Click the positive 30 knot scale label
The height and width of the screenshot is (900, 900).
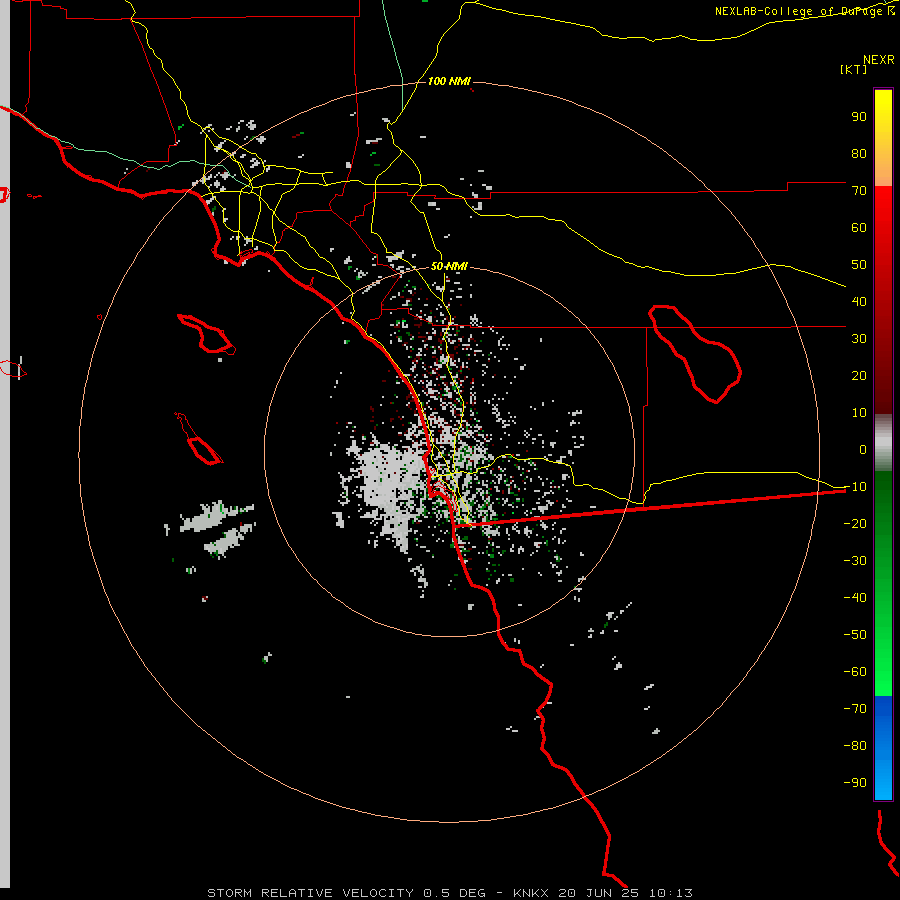[859, 339]
